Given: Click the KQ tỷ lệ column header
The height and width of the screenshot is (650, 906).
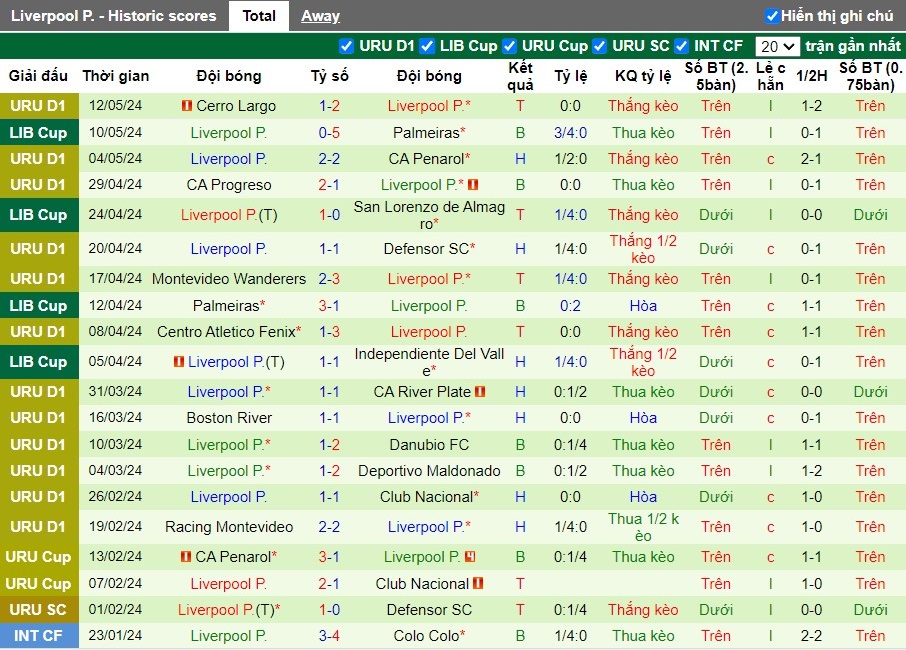Looking at the screenshot, I should tap(643, 76).
